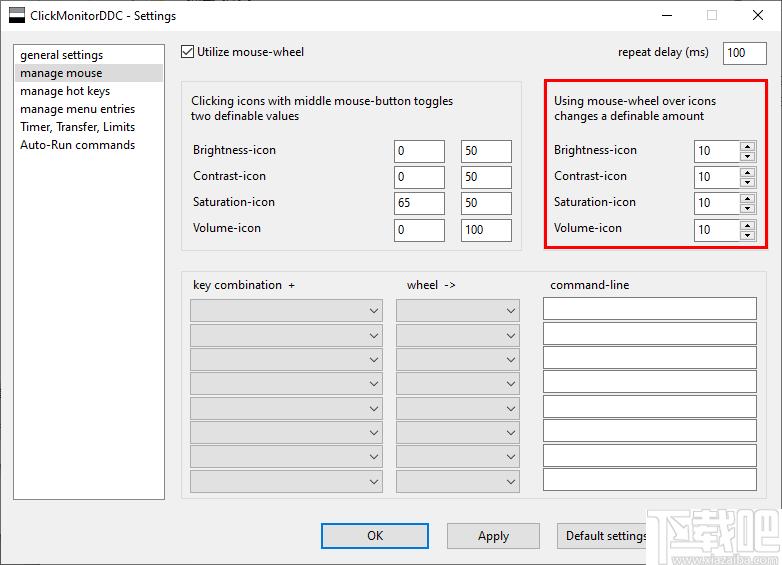Click the third command-line text field
This screenshot has height=565, width=782.
point(650,358)
